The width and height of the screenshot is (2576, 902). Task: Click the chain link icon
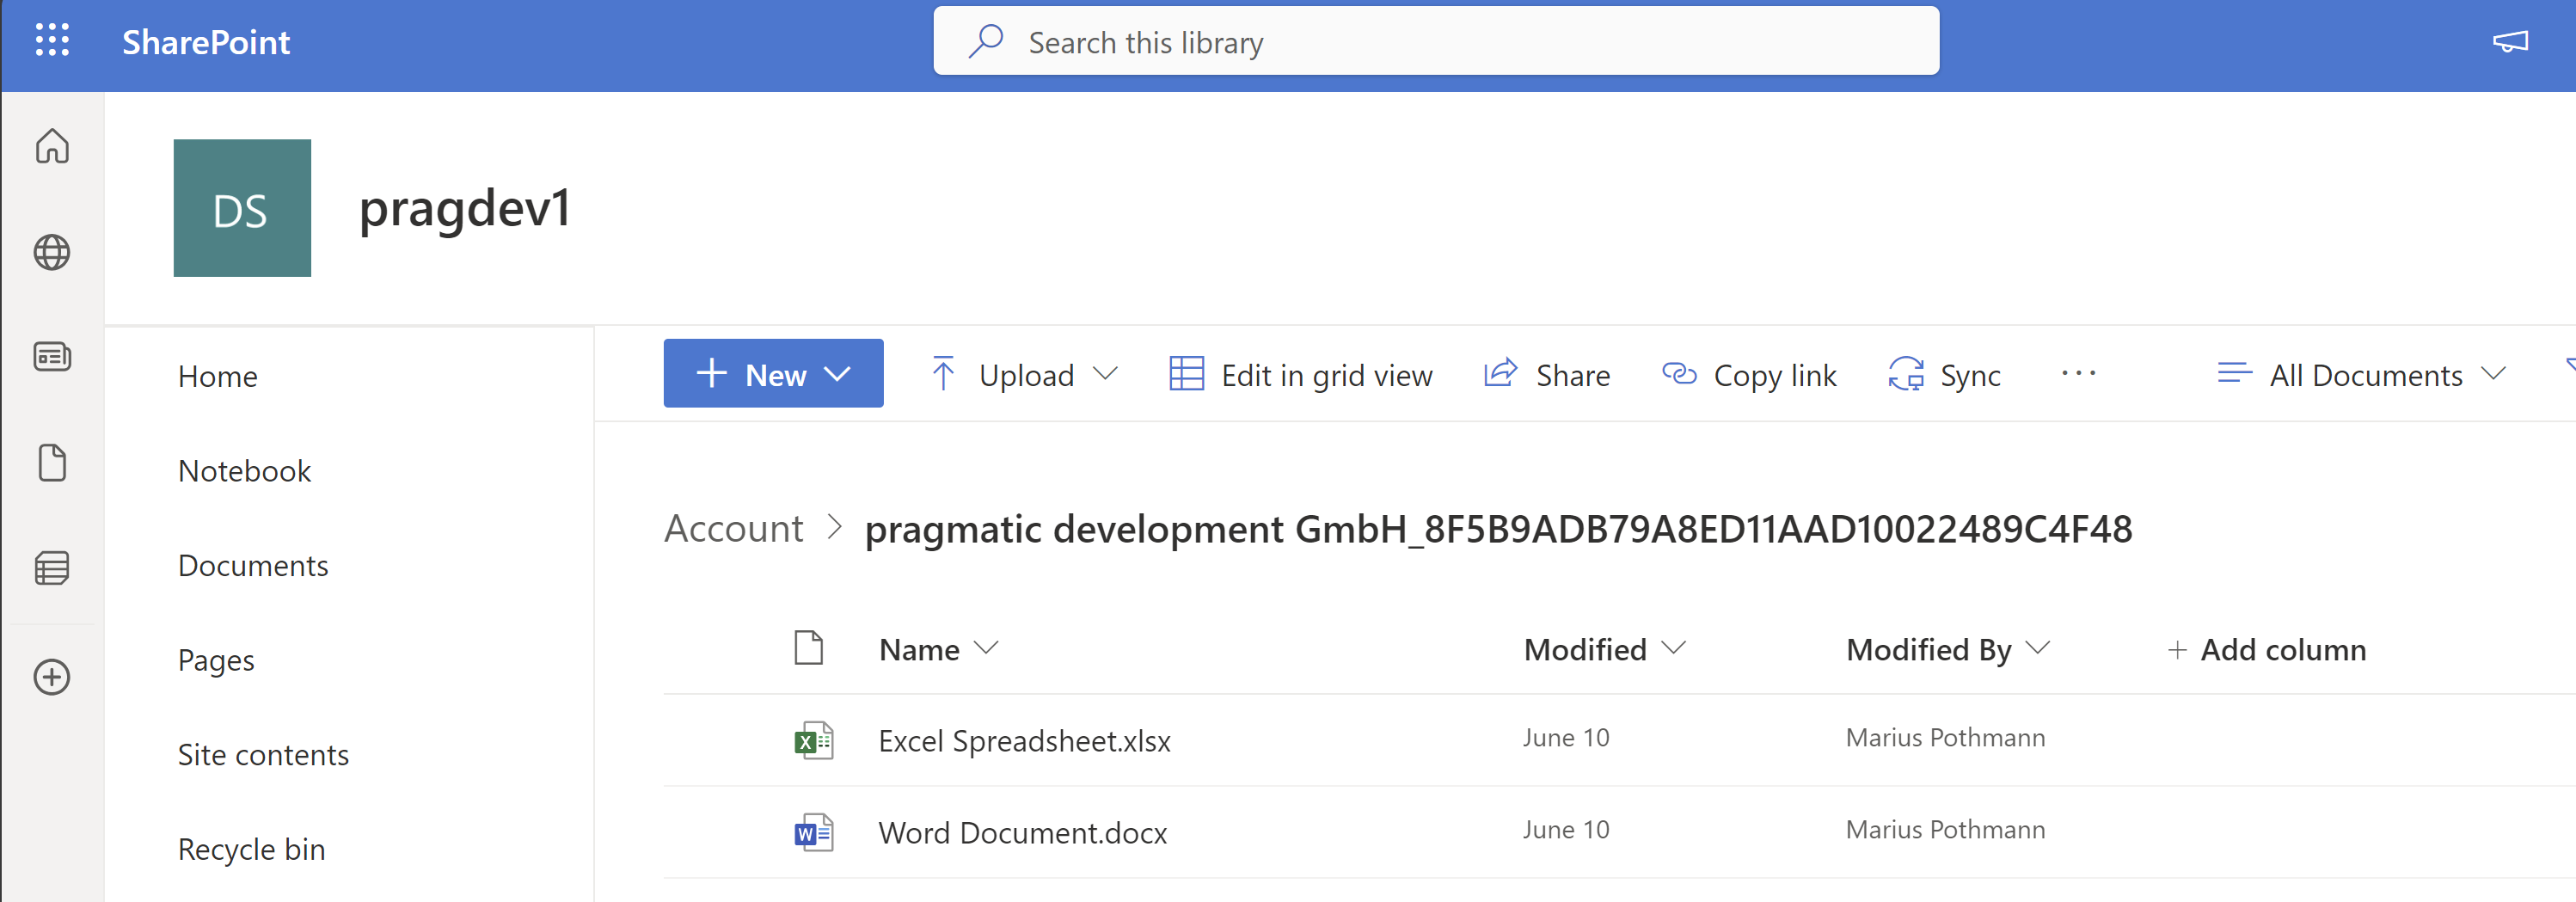1679,373
